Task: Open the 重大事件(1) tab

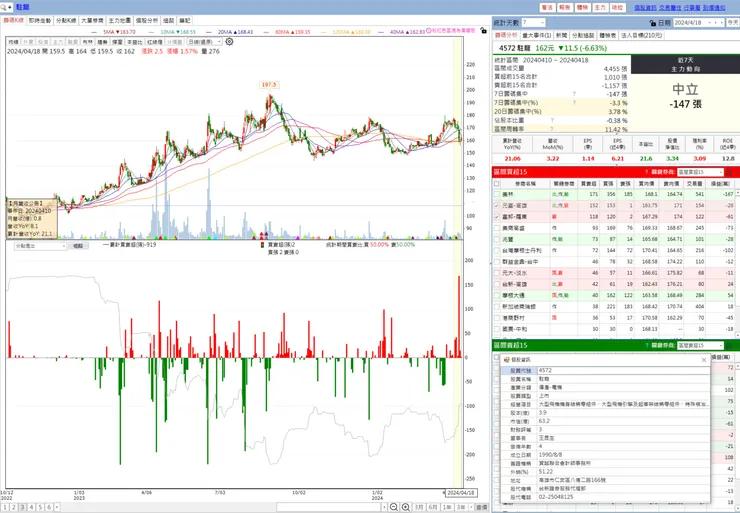Action: [x=537, y=35]
